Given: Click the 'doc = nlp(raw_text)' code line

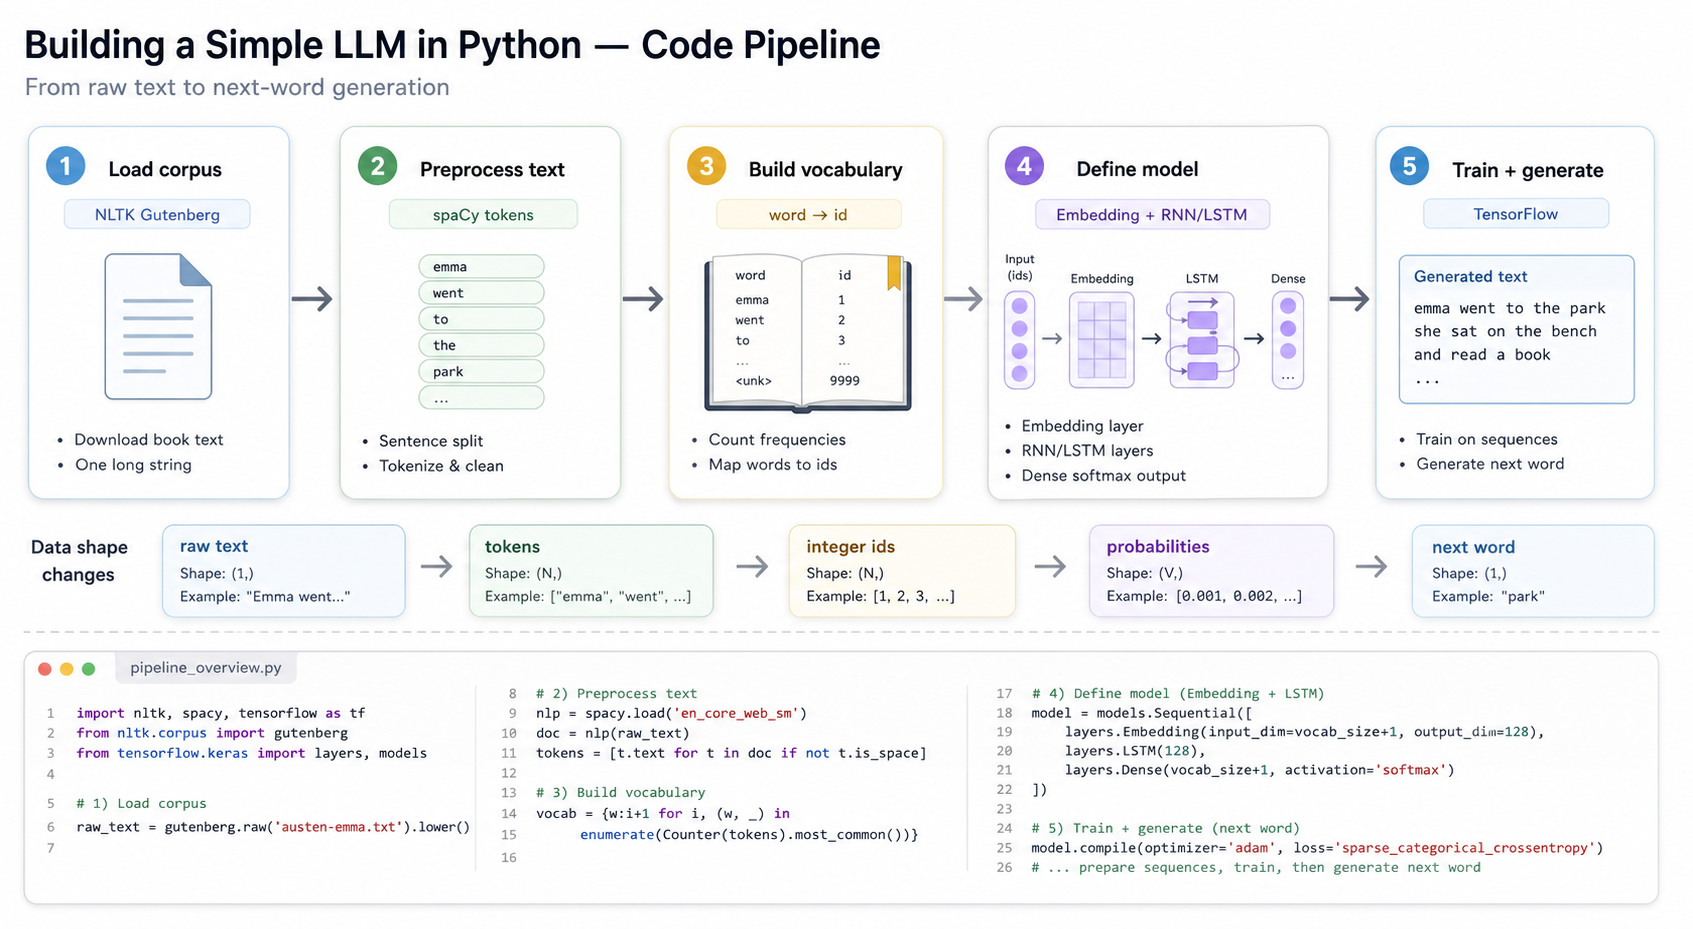Looking at the screenshot, I should click(x=613, y=732).
